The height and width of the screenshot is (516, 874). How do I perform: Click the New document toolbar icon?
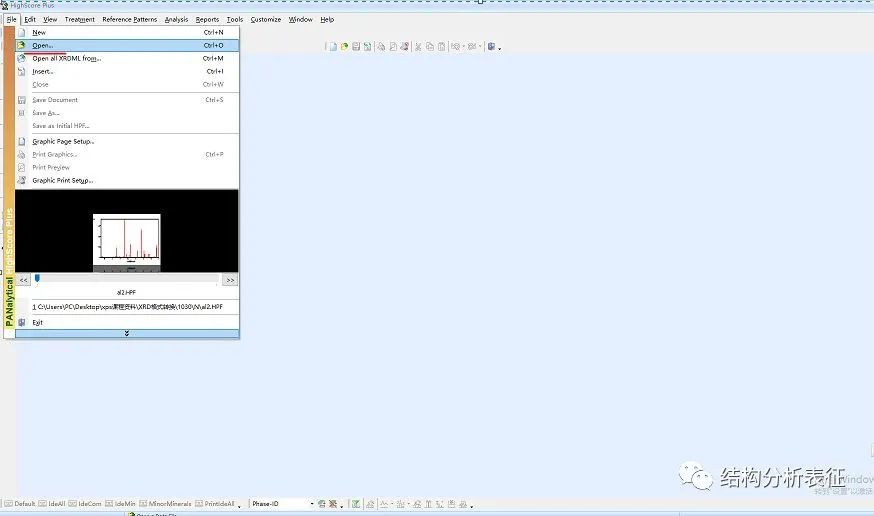pyautogui.click(x=333, y=47)
